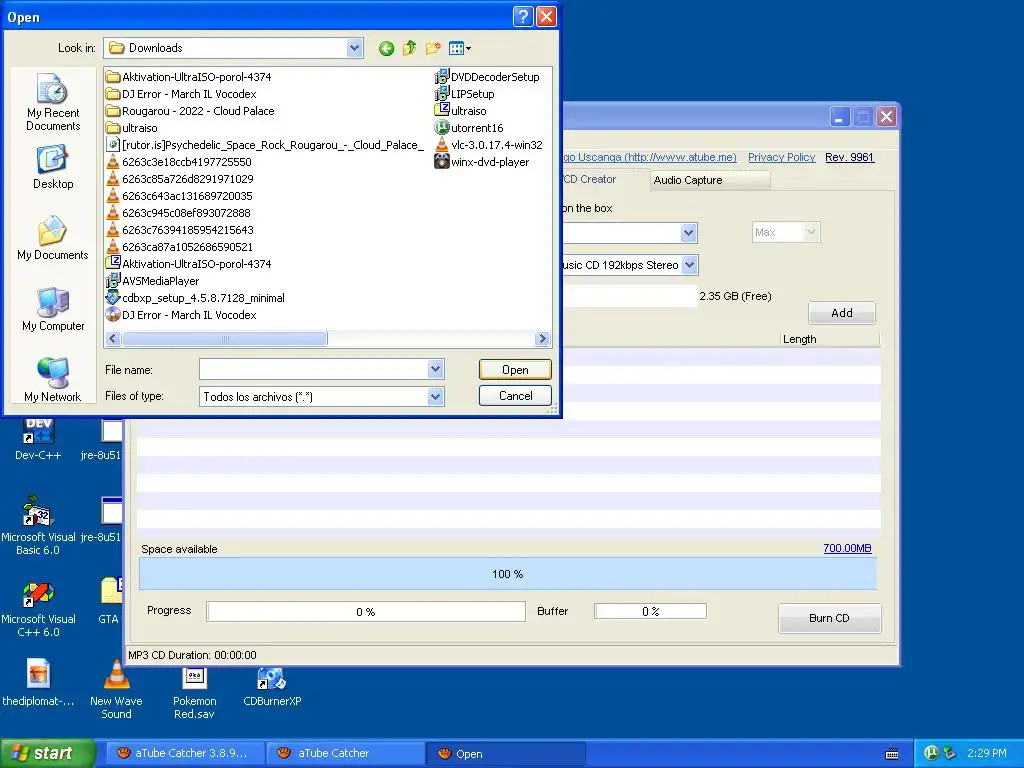Open the Privacy Policy link
The width and height of the screenshot is (1024, 768).
[781, 157]
